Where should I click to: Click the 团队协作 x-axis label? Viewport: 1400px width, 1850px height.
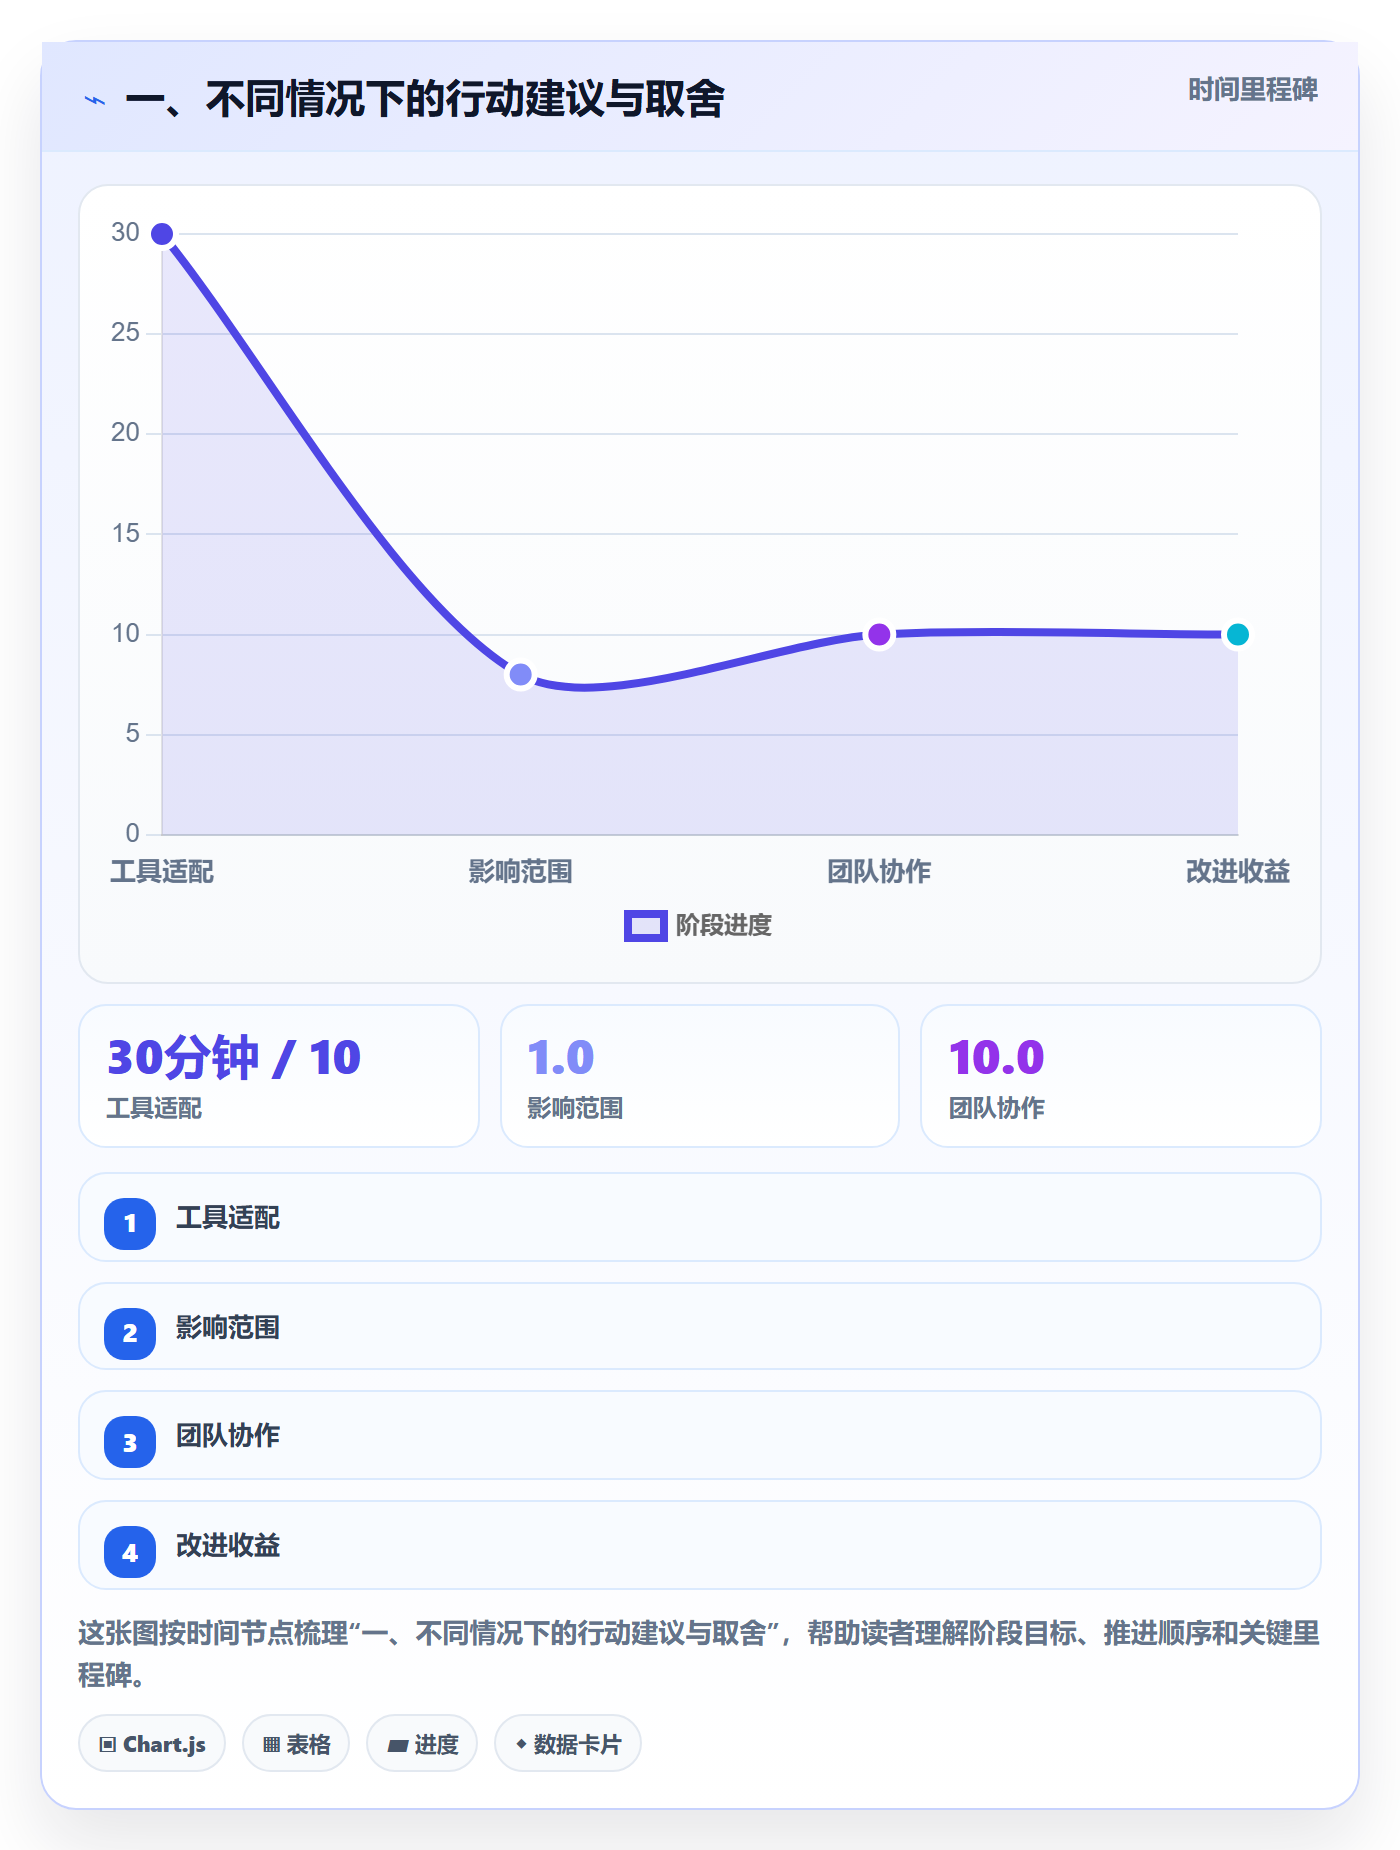pos(879,871)
